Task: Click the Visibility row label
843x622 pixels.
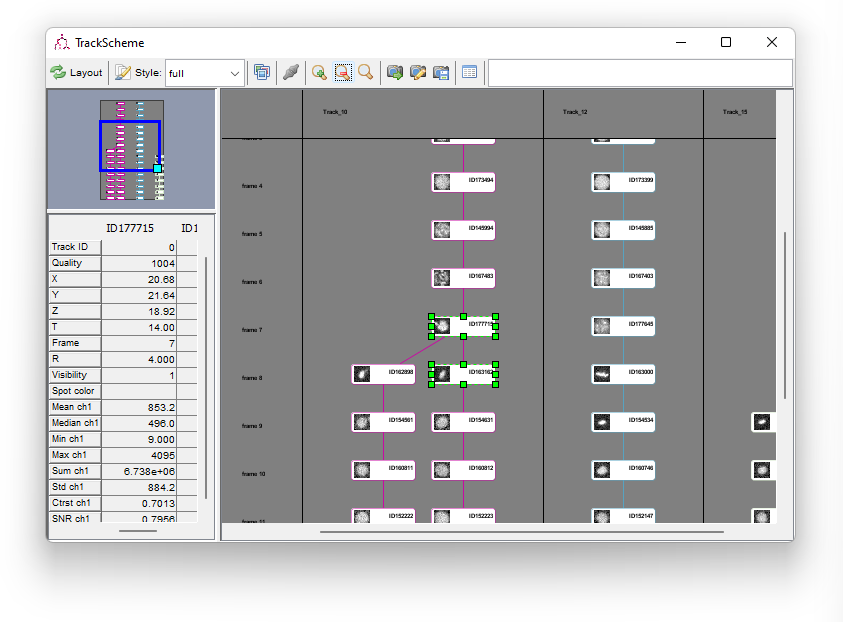Action: pos(75,375)
